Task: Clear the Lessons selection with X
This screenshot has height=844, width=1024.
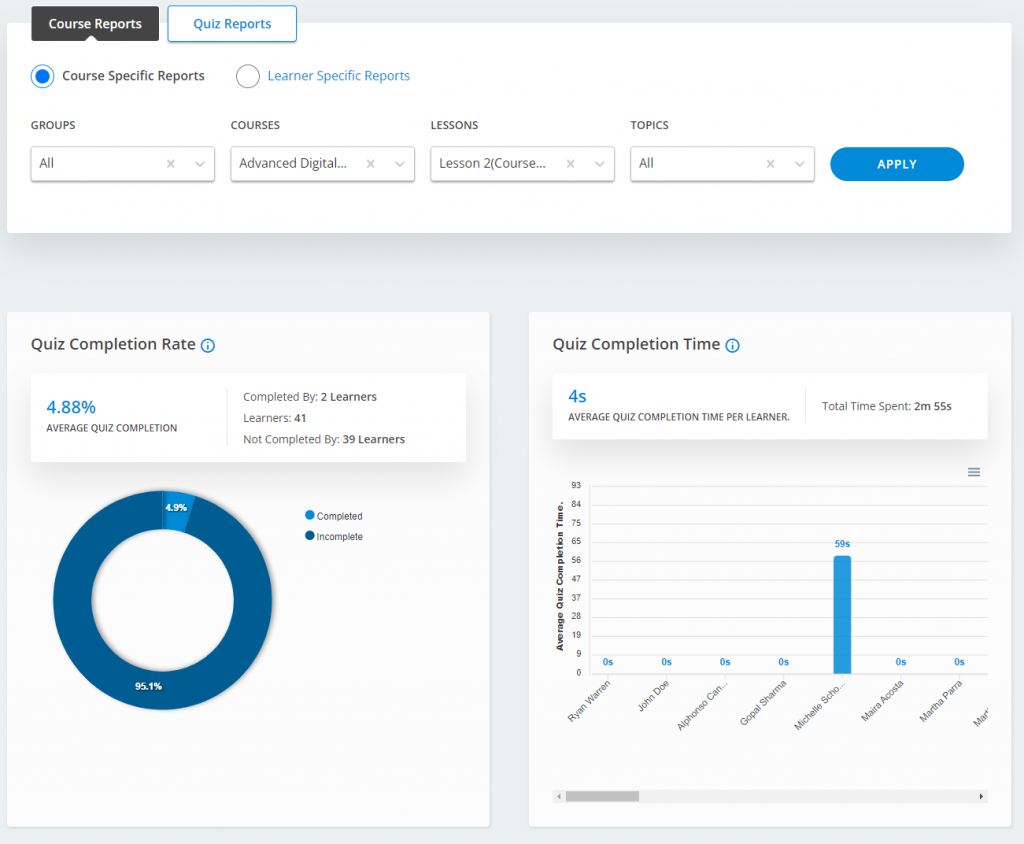Action: coord(570,164)
